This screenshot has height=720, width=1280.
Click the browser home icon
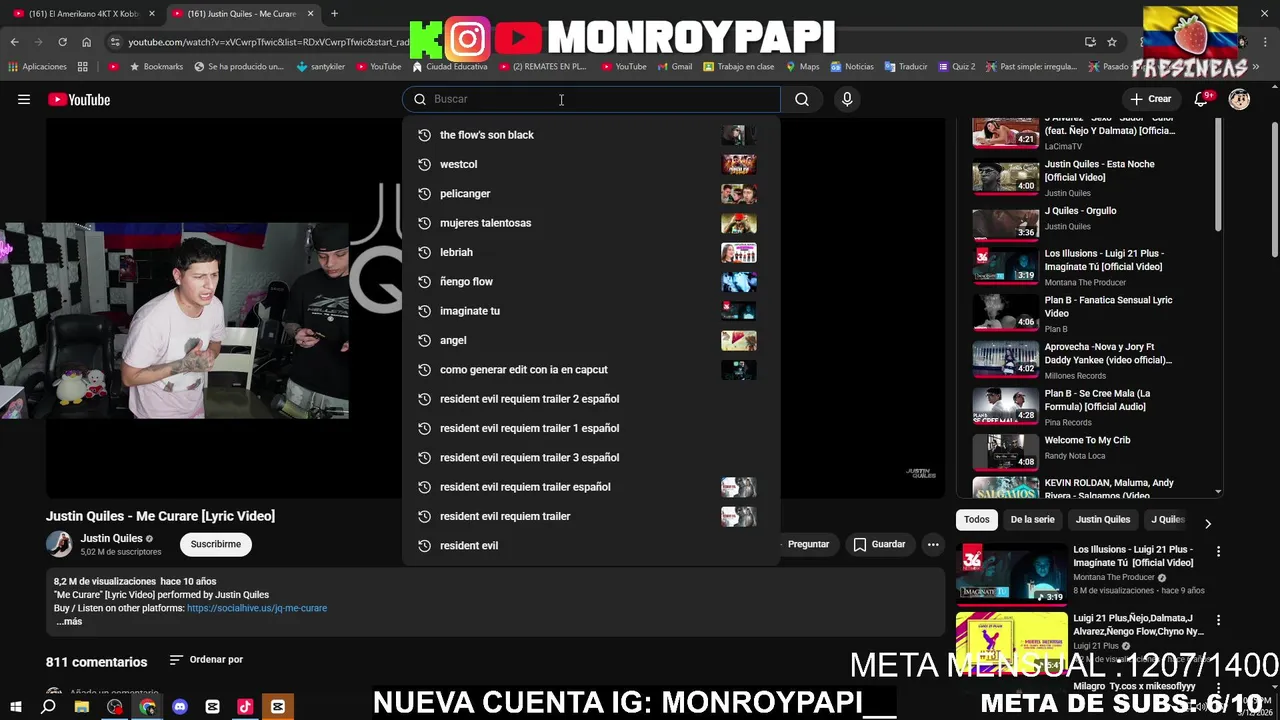(x=86, y=42)
